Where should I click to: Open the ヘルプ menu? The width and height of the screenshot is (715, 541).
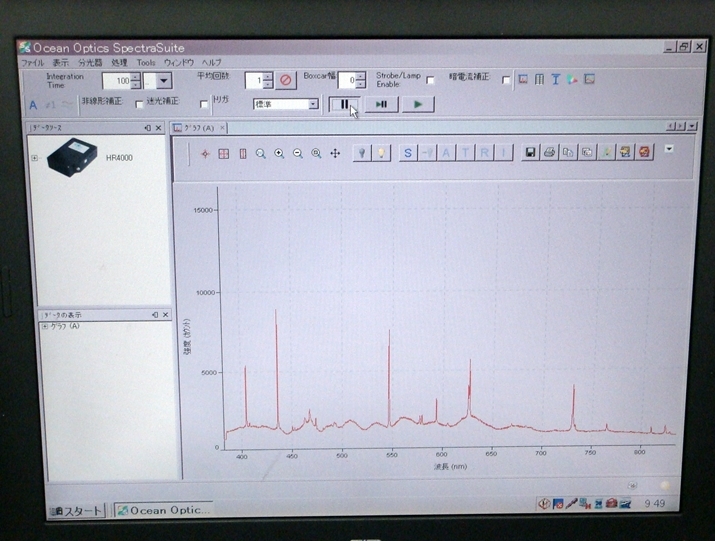(x=212, y=62)
